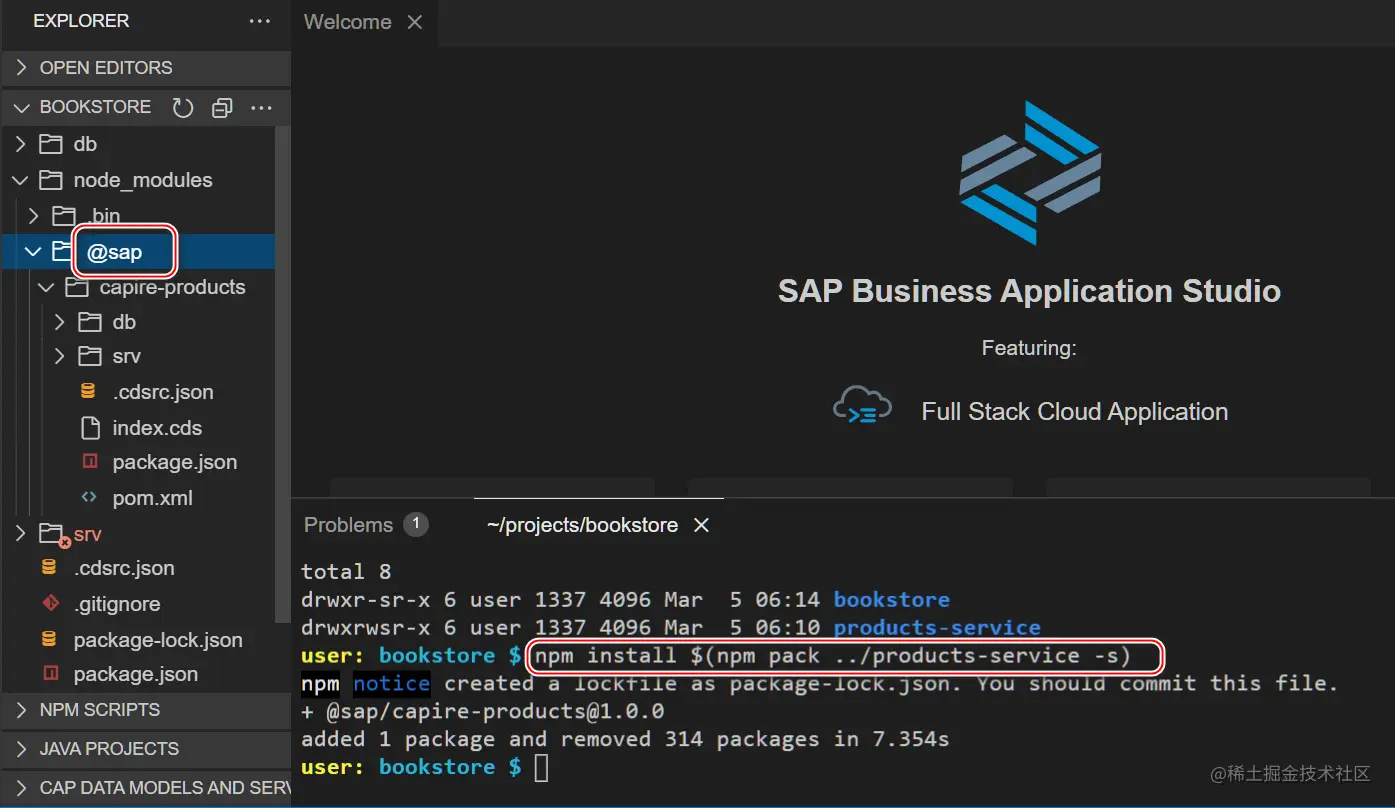Open index.cds file
Viewport: 1395px width, 808px height.
click(x=157, y=428)
